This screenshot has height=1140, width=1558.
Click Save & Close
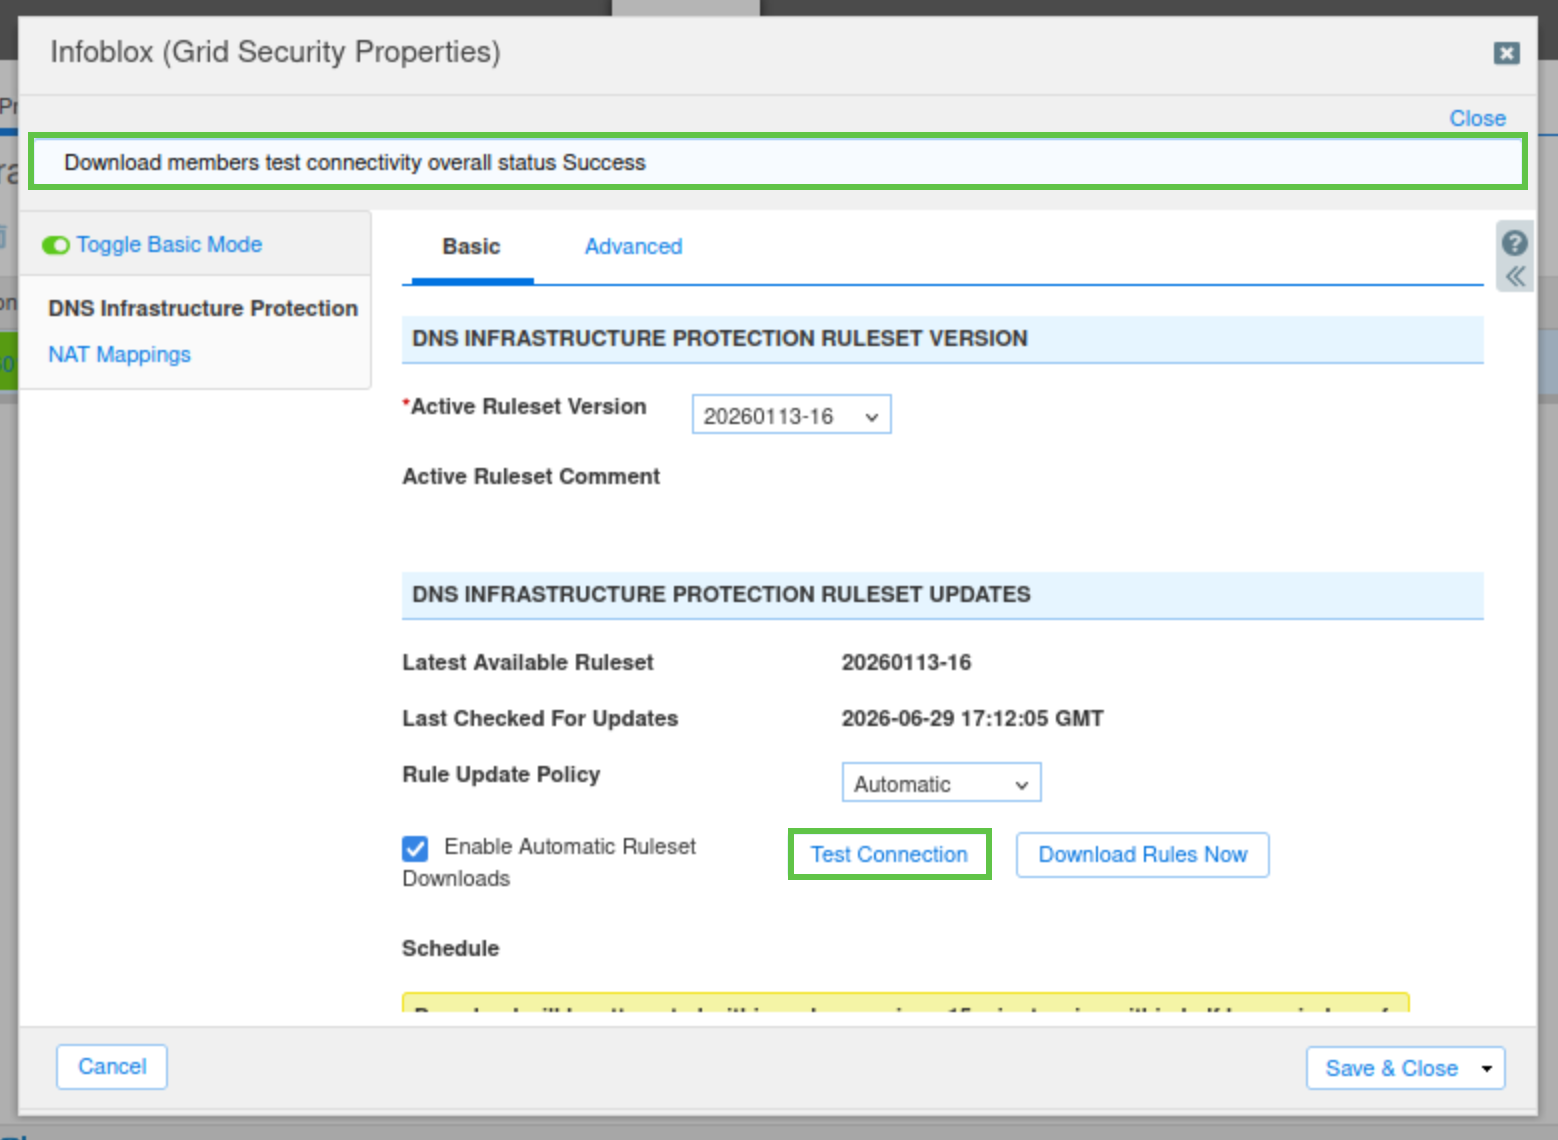tap(1390, 1068)
